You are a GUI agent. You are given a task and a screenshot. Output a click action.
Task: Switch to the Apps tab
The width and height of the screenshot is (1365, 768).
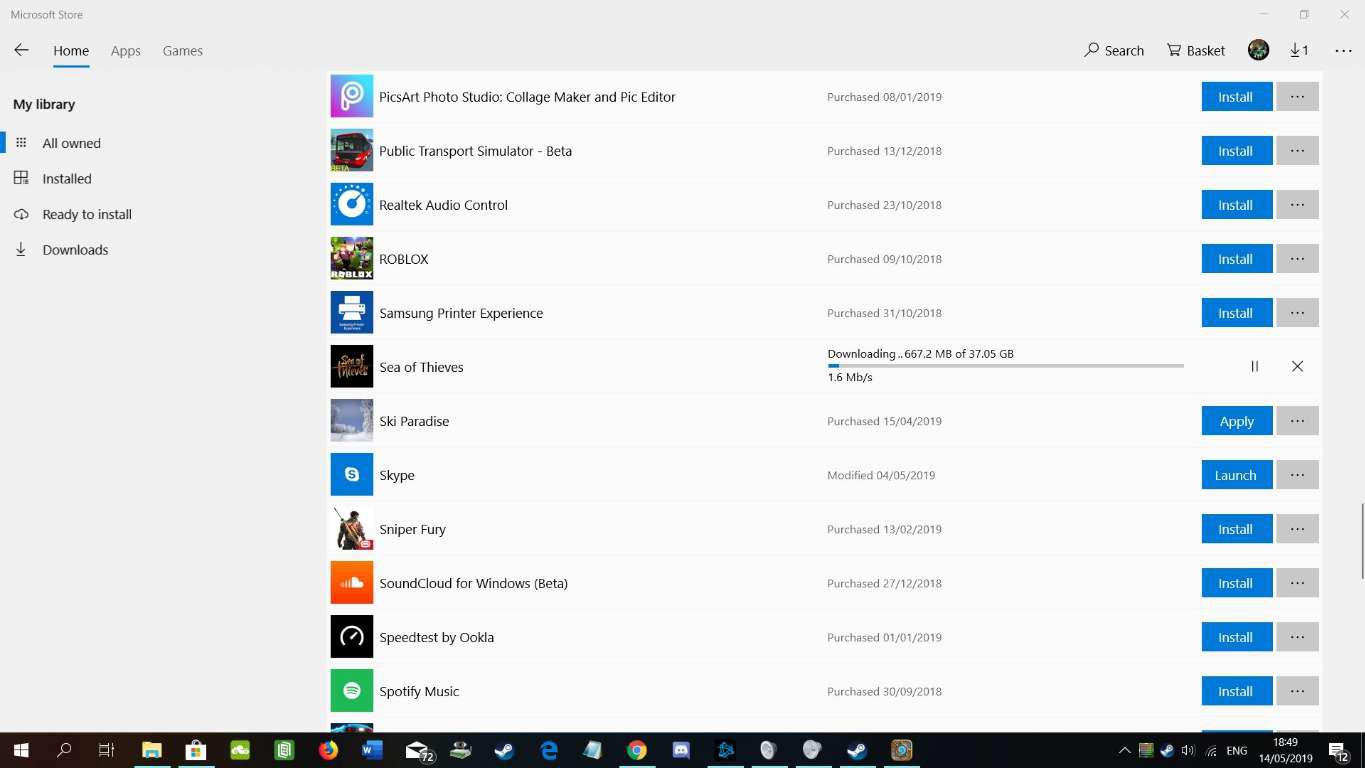click(125, 50)
